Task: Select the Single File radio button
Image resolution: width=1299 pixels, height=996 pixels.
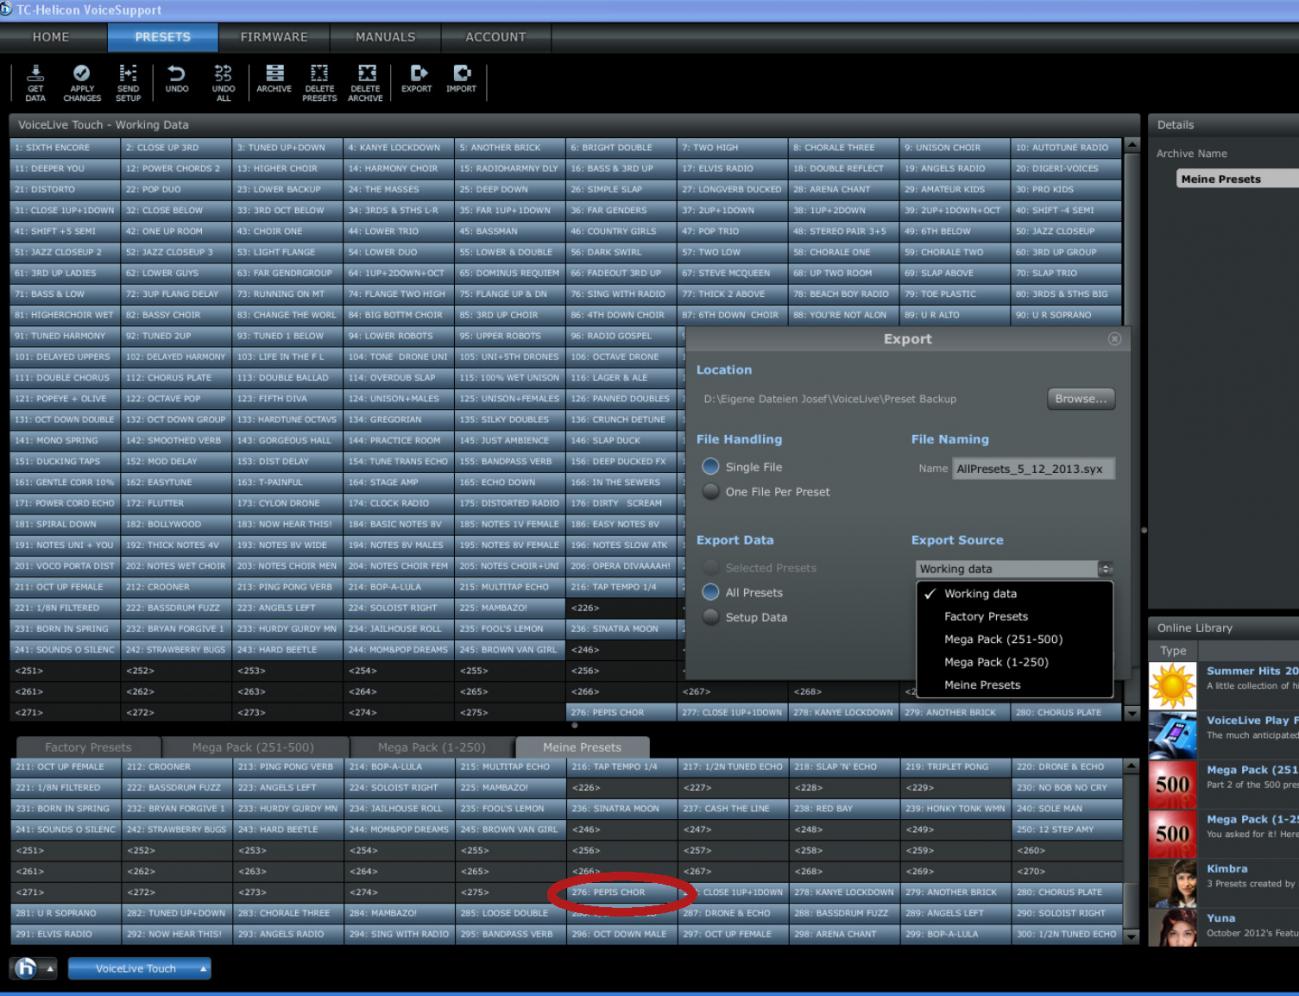Action: [711, 467]
